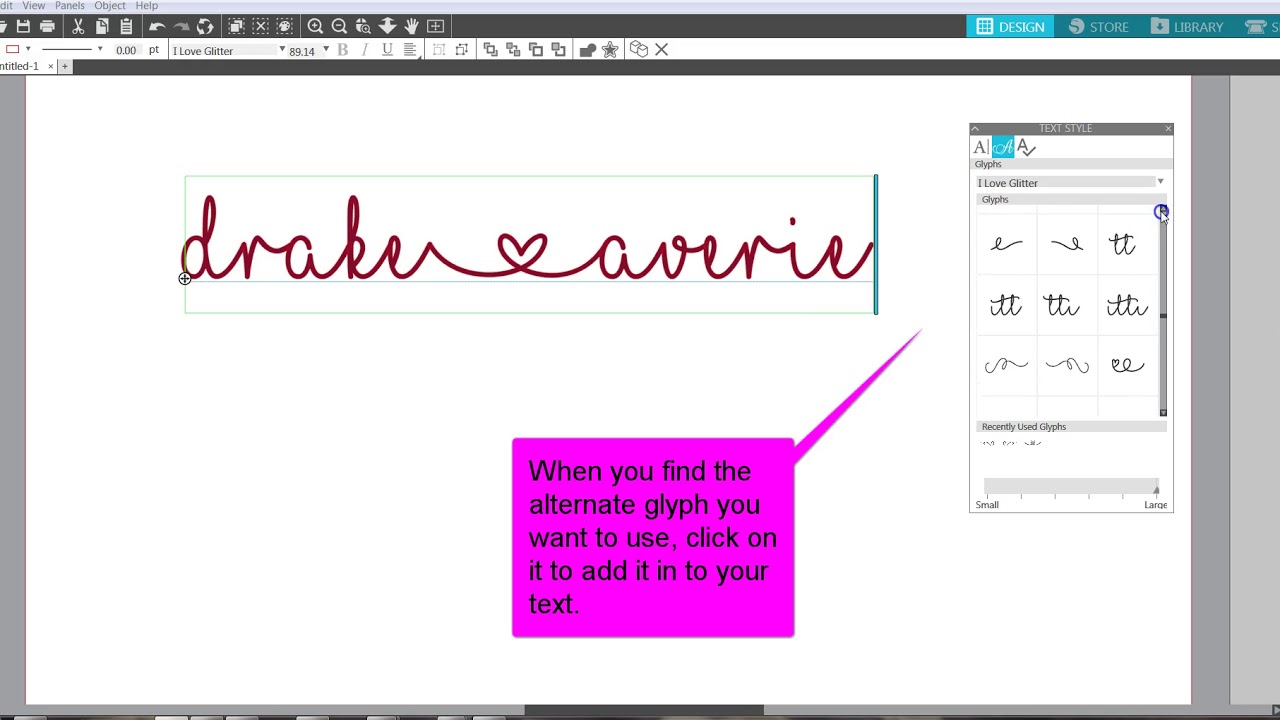
Task: Undo the last action
Action: 157,26
